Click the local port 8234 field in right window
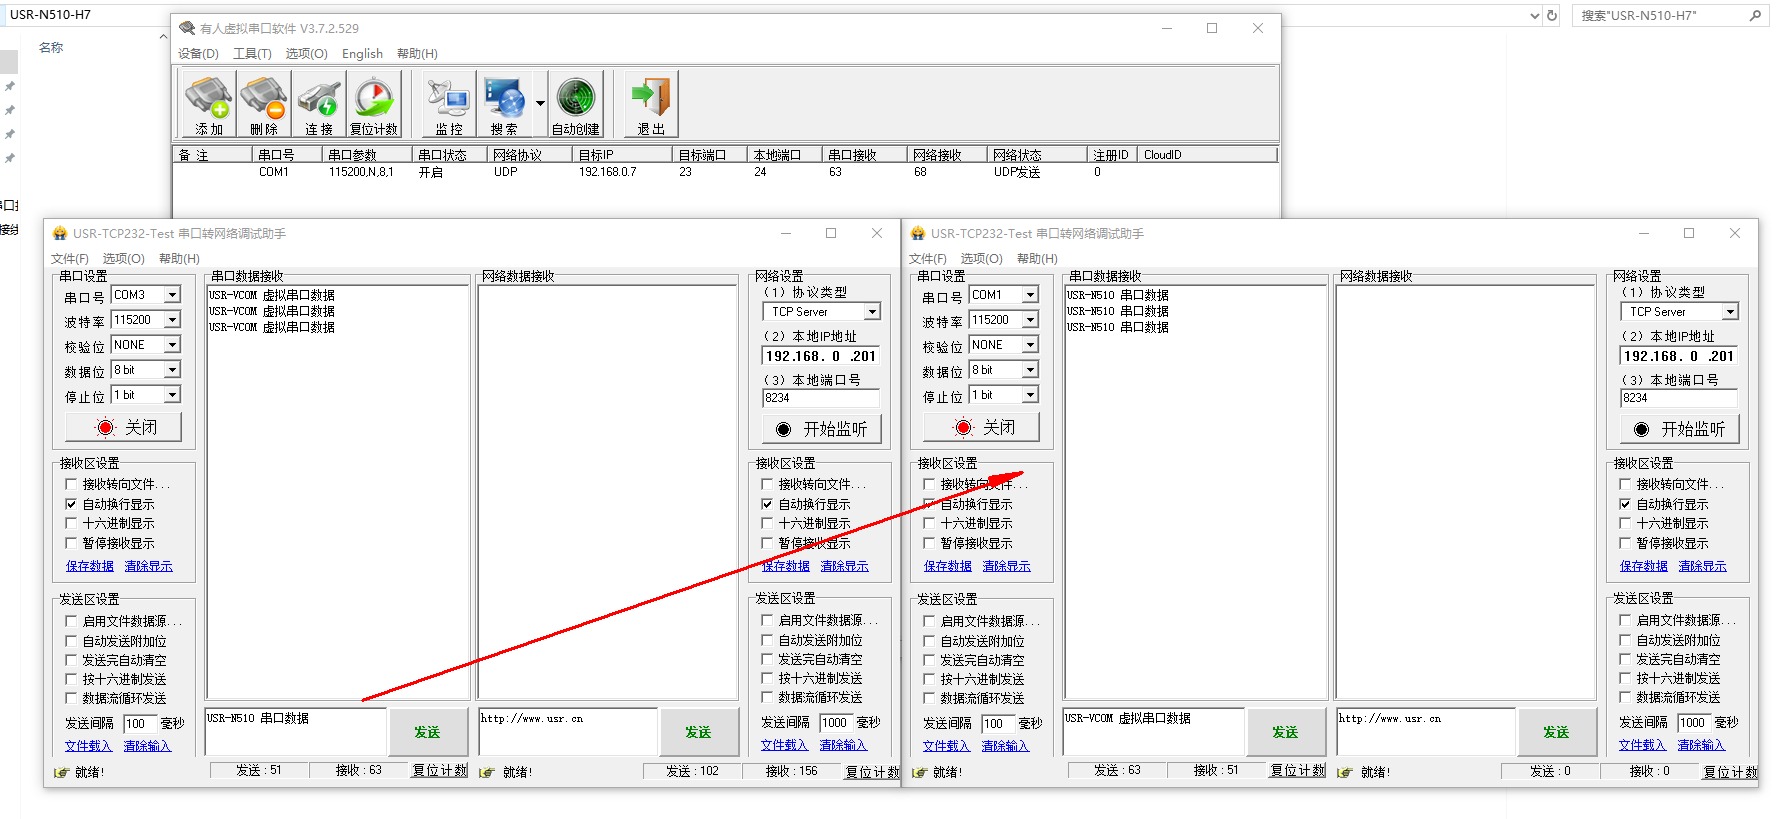1779x819 pixels. point(1678,398)
